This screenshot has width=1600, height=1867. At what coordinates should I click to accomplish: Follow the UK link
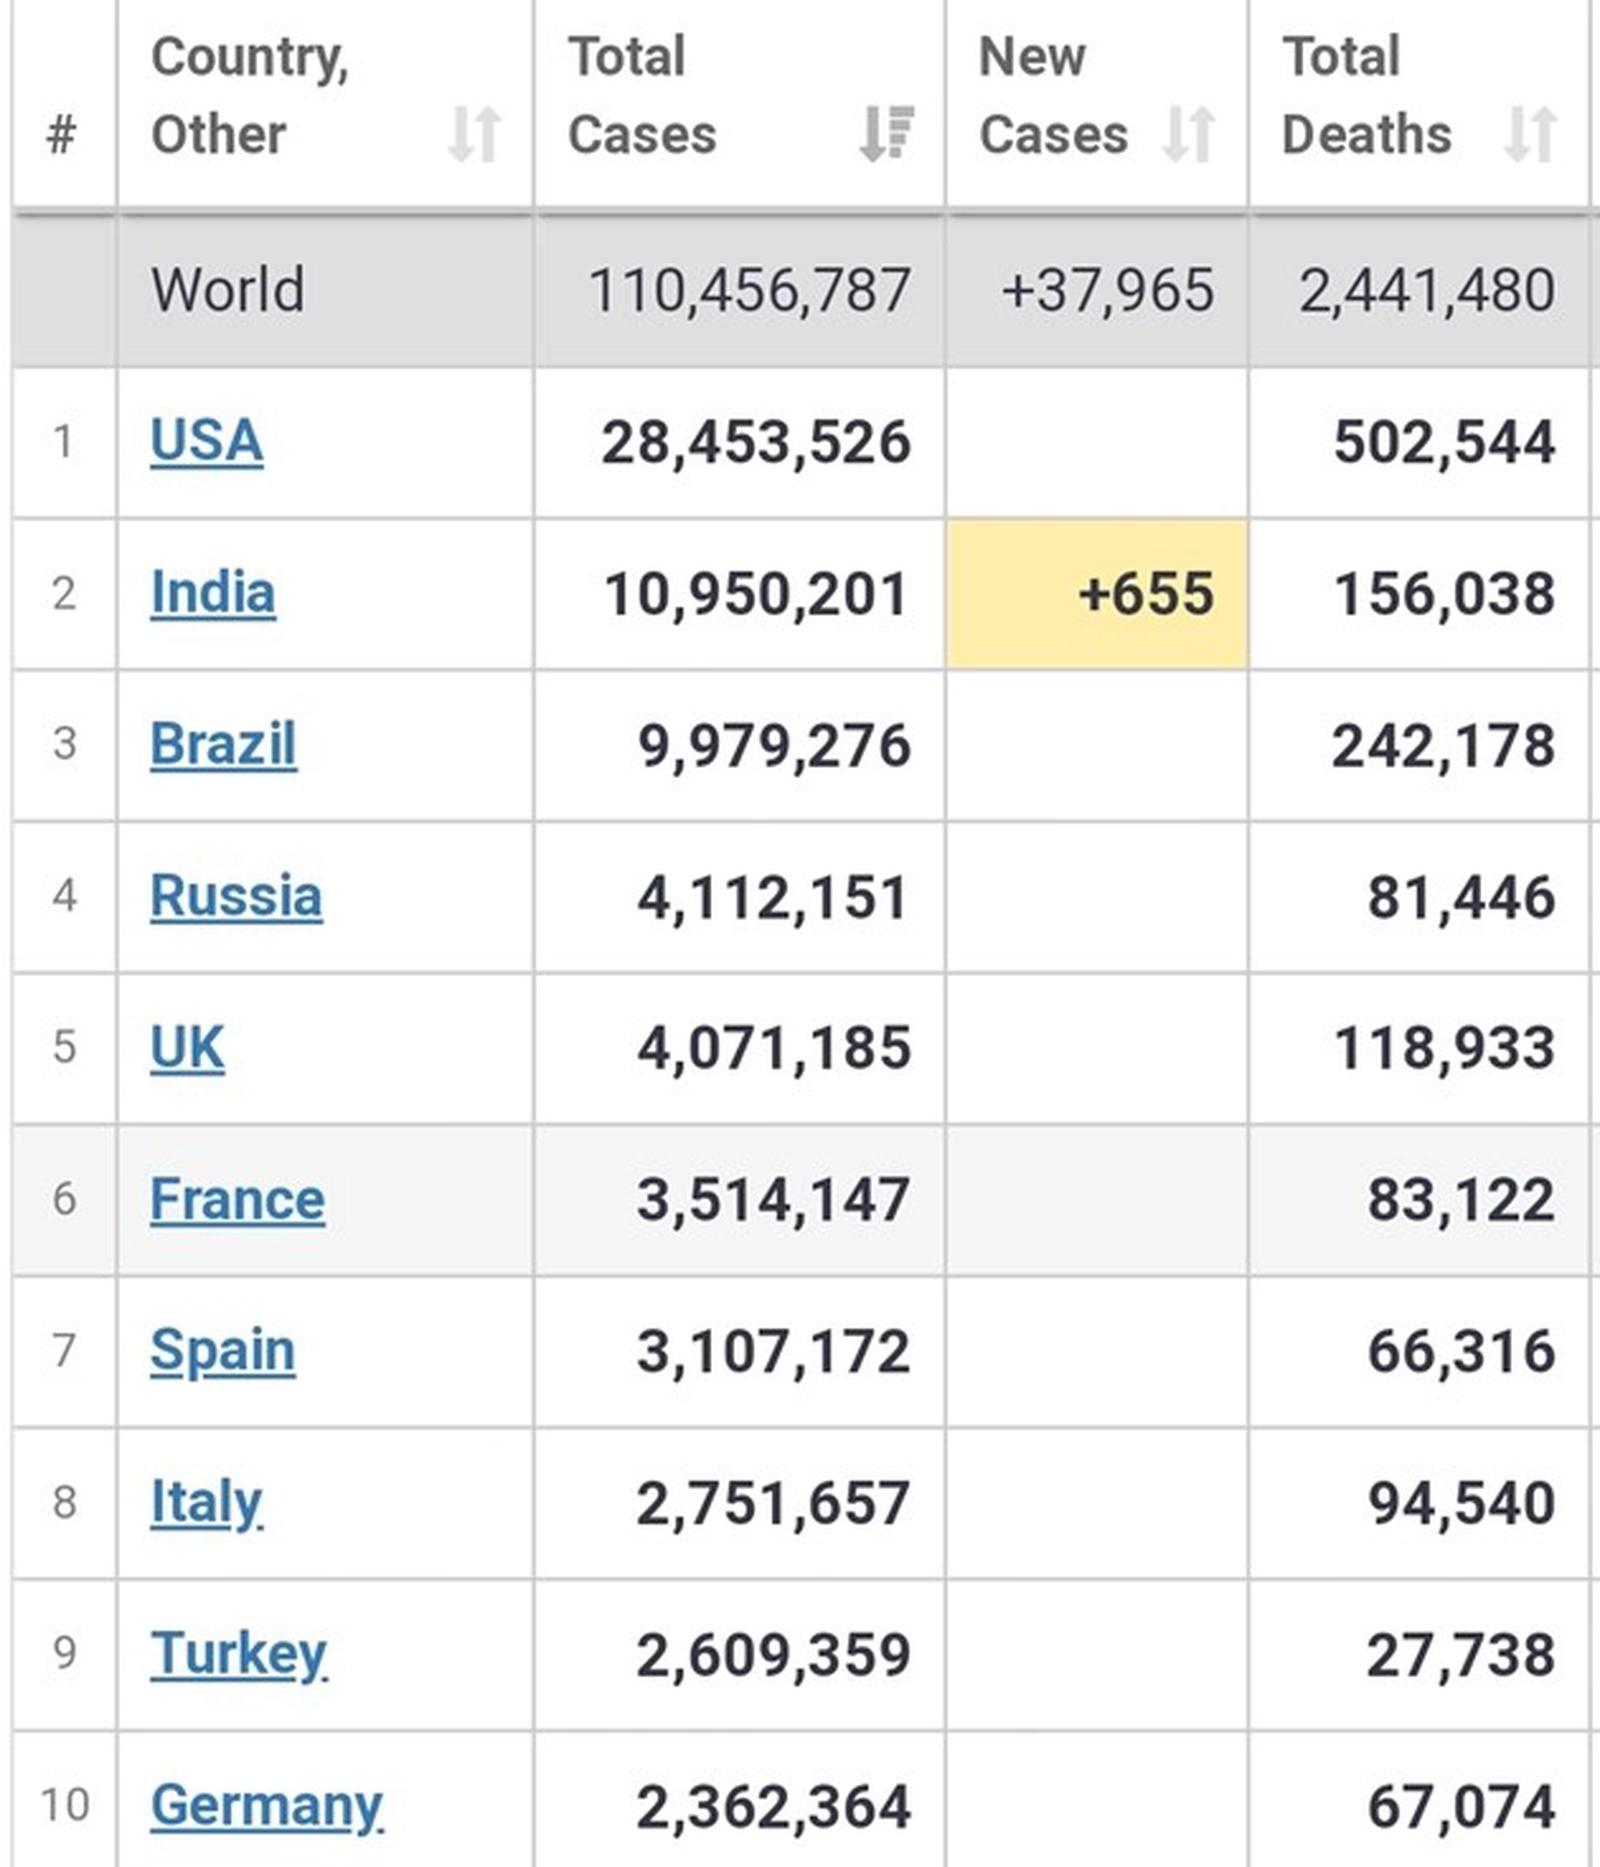pyautogui.click(x=187, y=1048)
